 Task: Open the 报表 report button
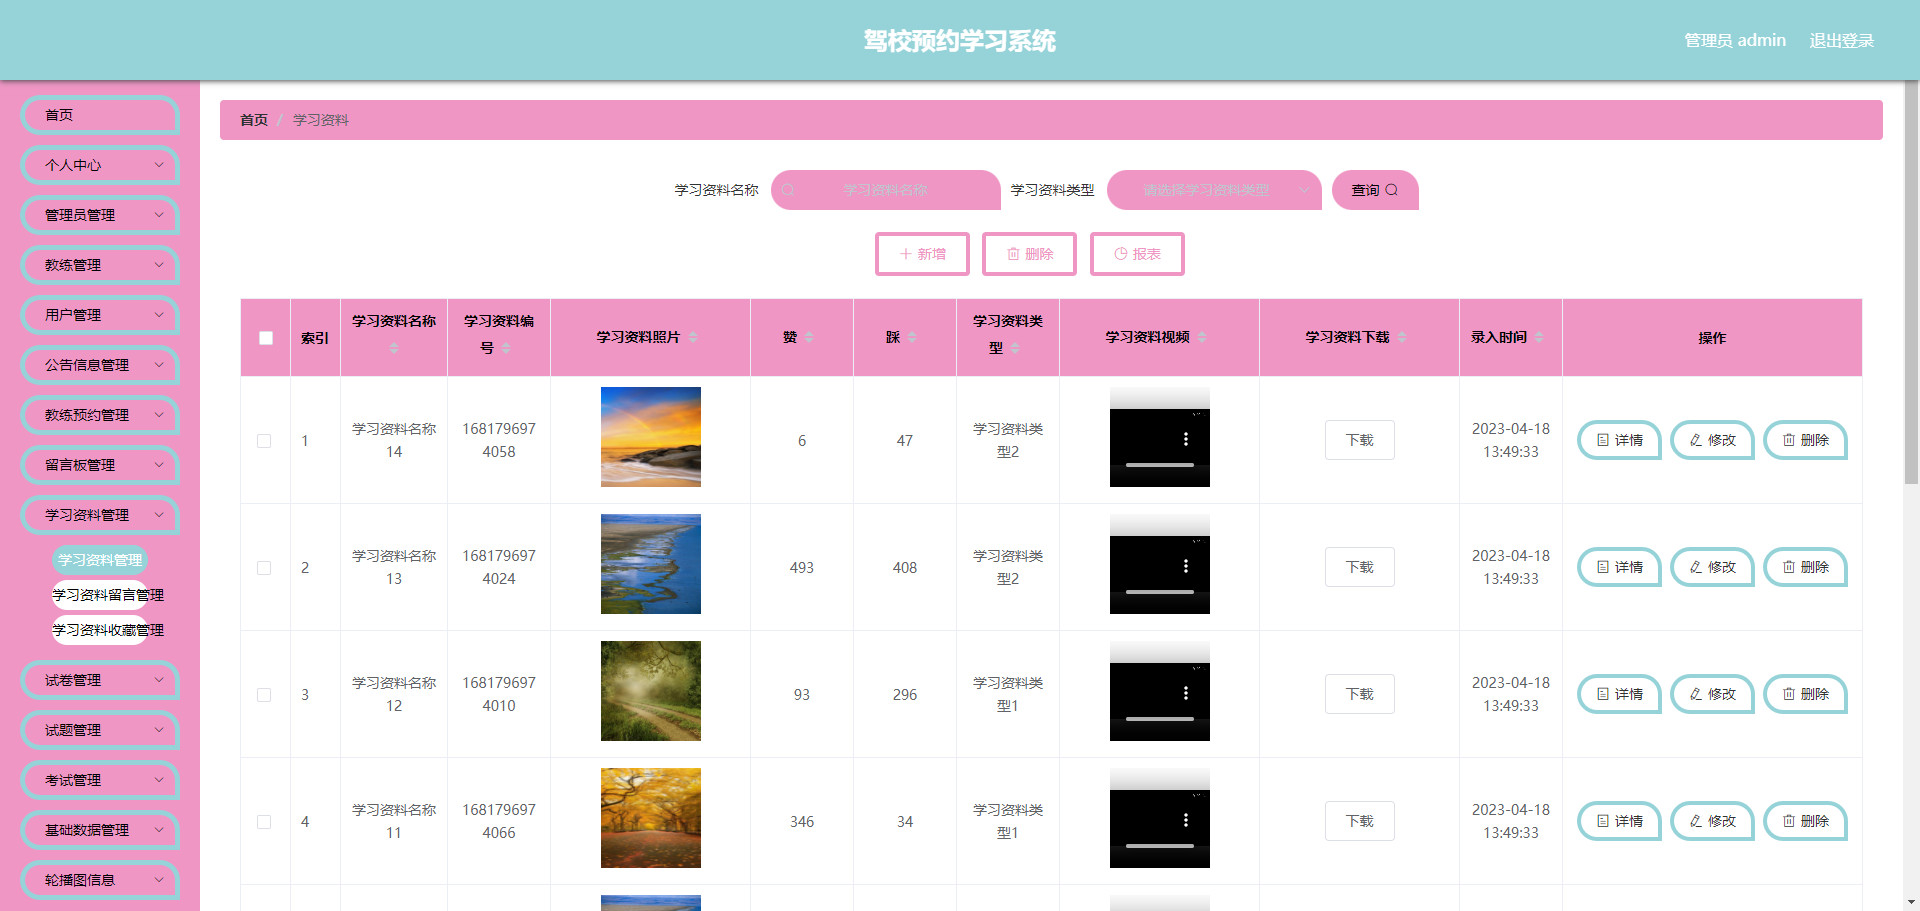point(1137,254)
